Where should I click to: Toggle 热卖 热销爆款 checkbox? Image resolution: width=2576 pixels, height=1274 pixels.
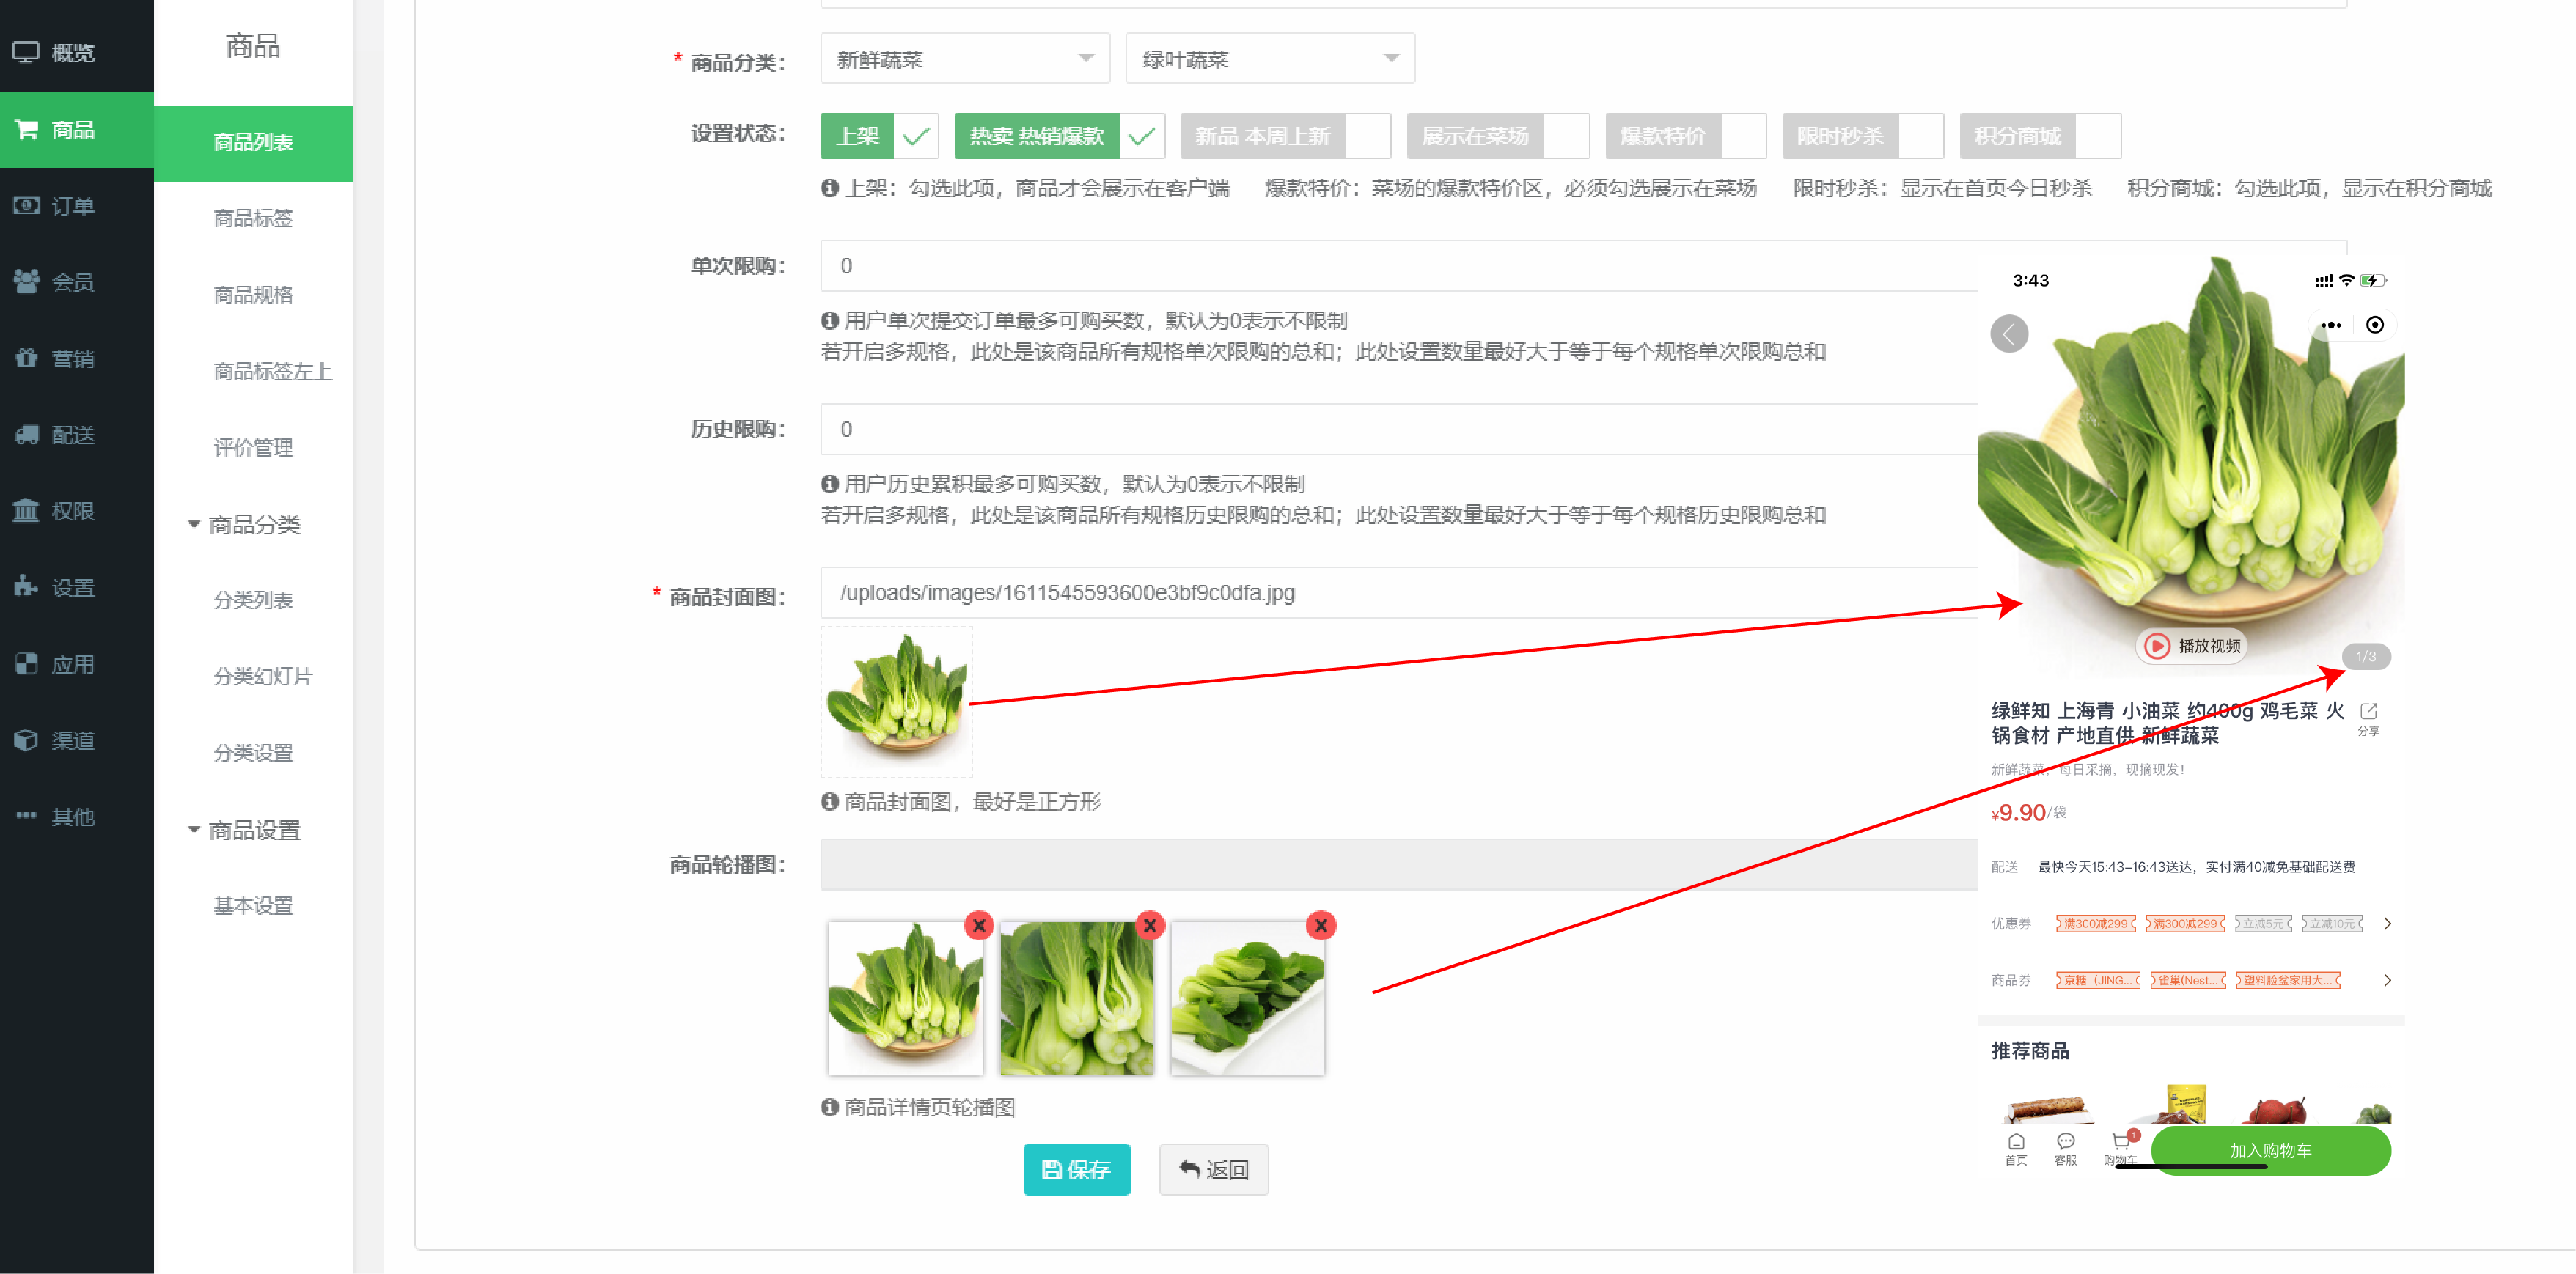[x=1141, y=136]
